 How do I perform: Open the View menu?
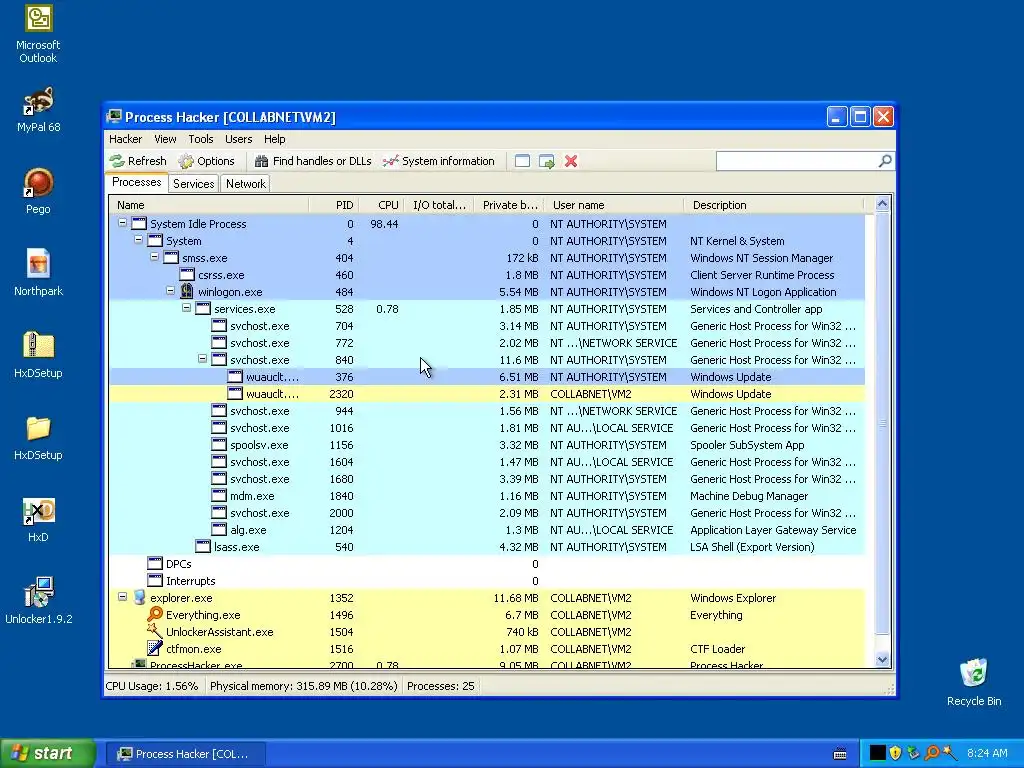point(165,139)
